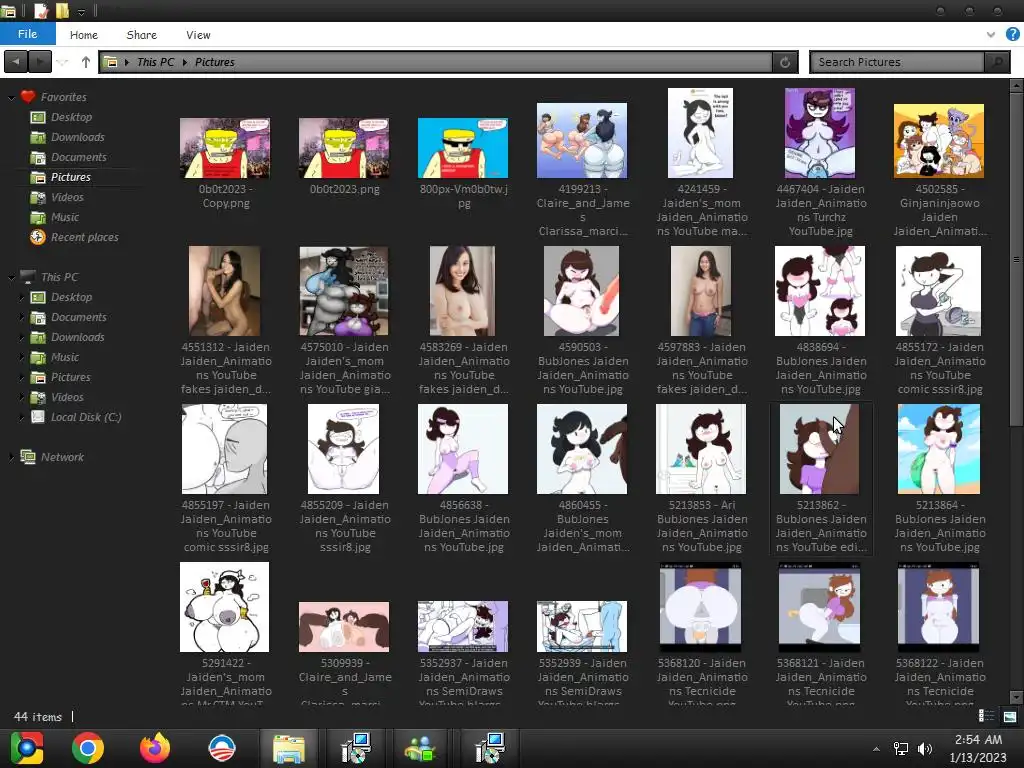Click the This PC breadcrumb in address bar
This screenshot has width=1024, height=768.
coord(155,62)
